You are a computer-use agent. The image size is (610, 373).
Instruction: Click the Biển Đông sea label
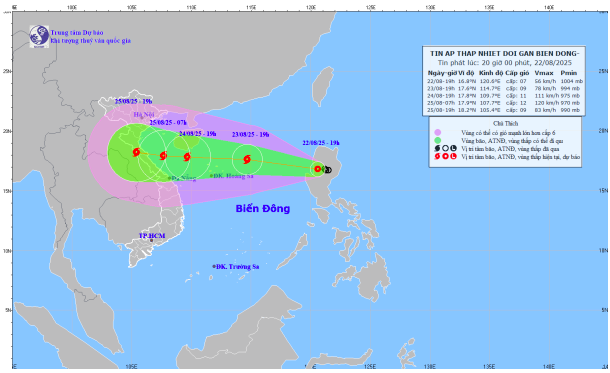tap(263, 208)
